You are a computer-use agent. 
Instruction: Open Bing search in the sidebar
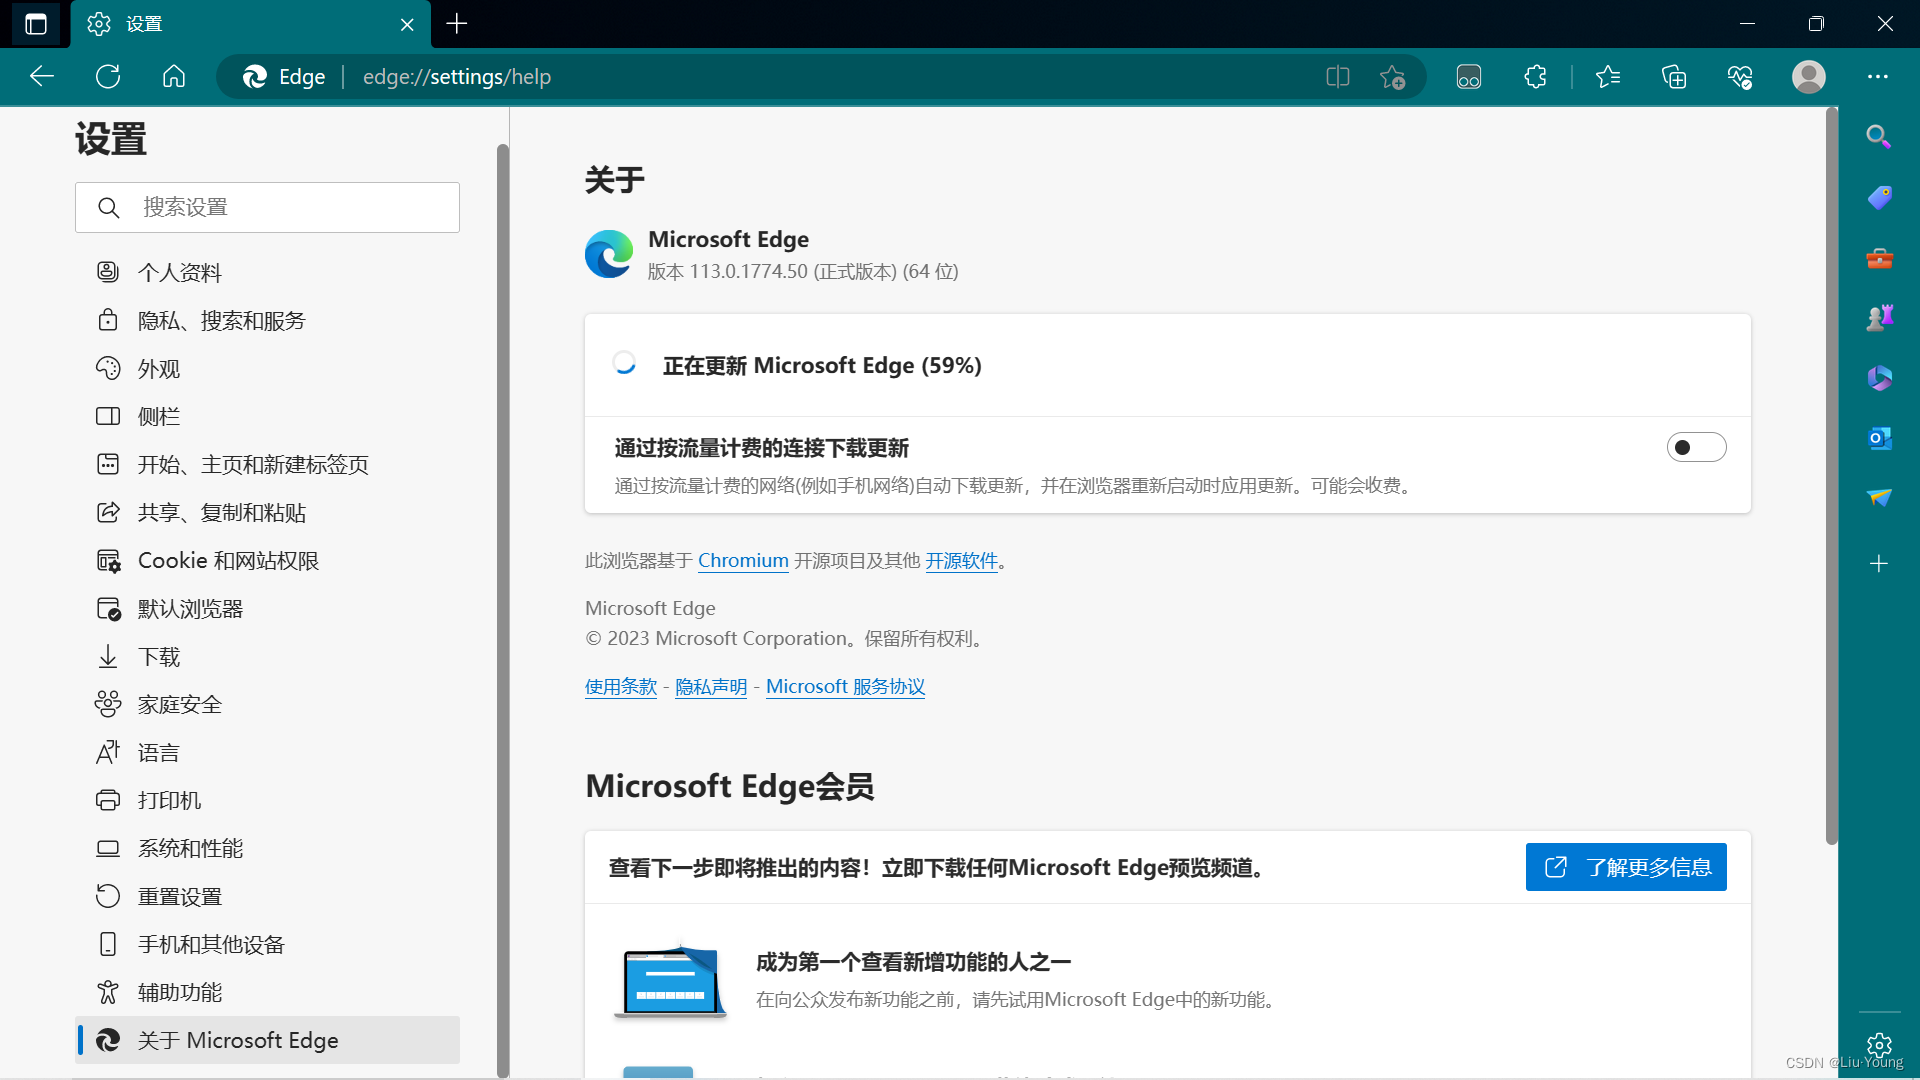[1879, 136]
